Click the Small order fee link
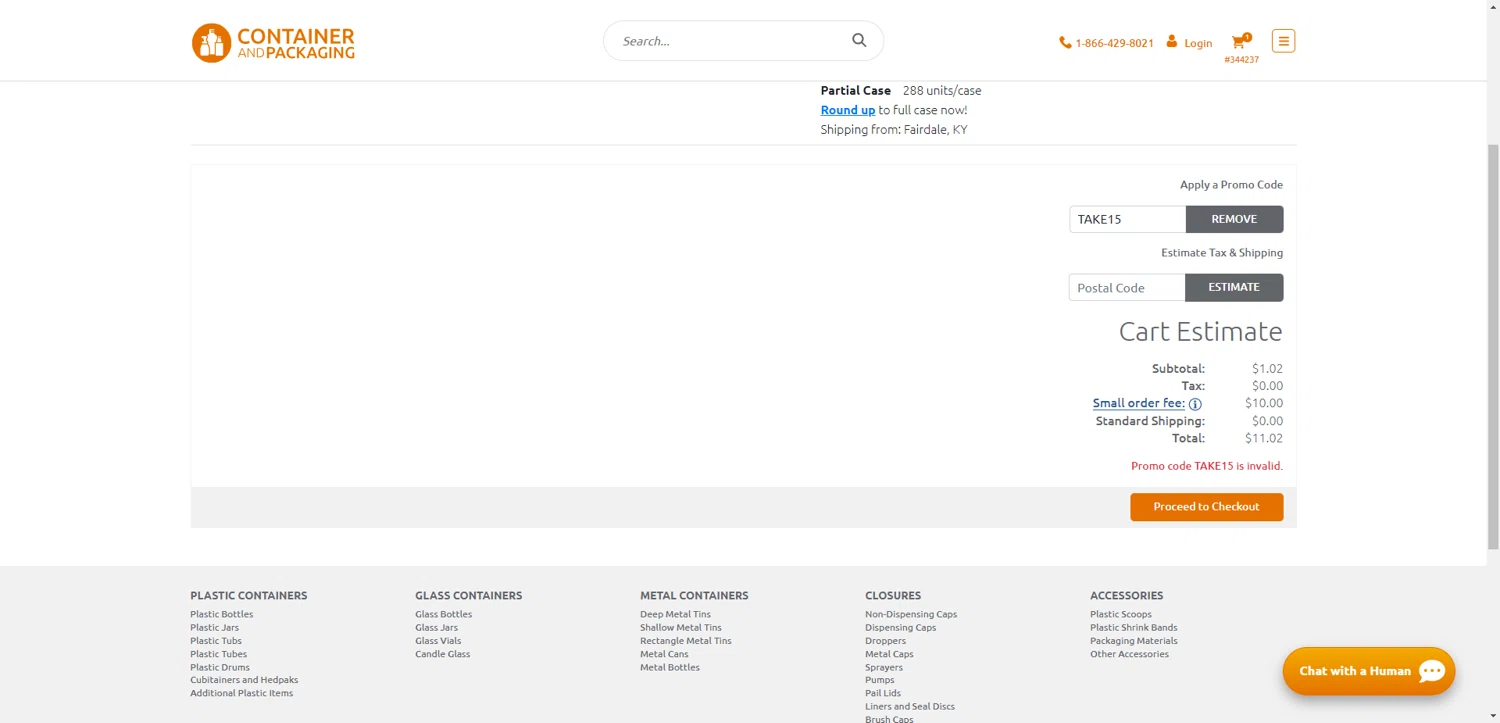This screenshot has height=723, width=1500. coord(1139,403)
